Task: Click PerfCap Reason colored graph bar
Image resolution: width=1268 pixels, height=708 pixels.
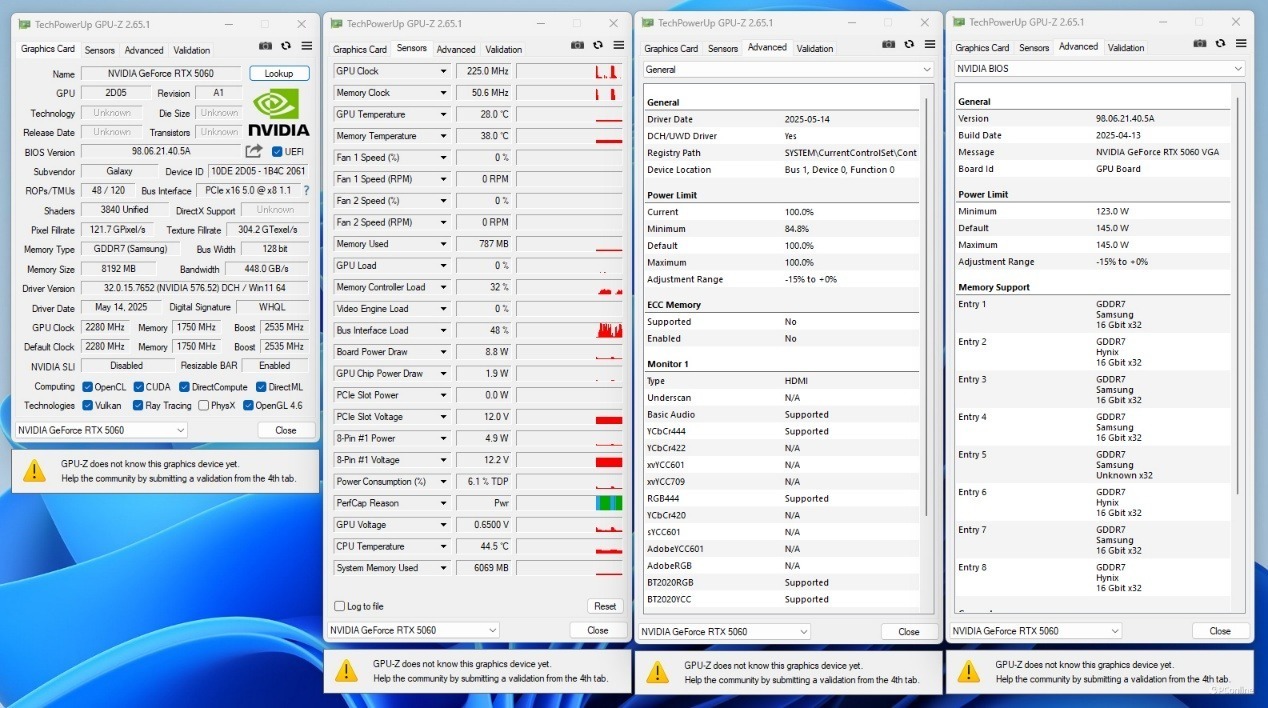Action: pyautogui.click(x=609, y=503)
